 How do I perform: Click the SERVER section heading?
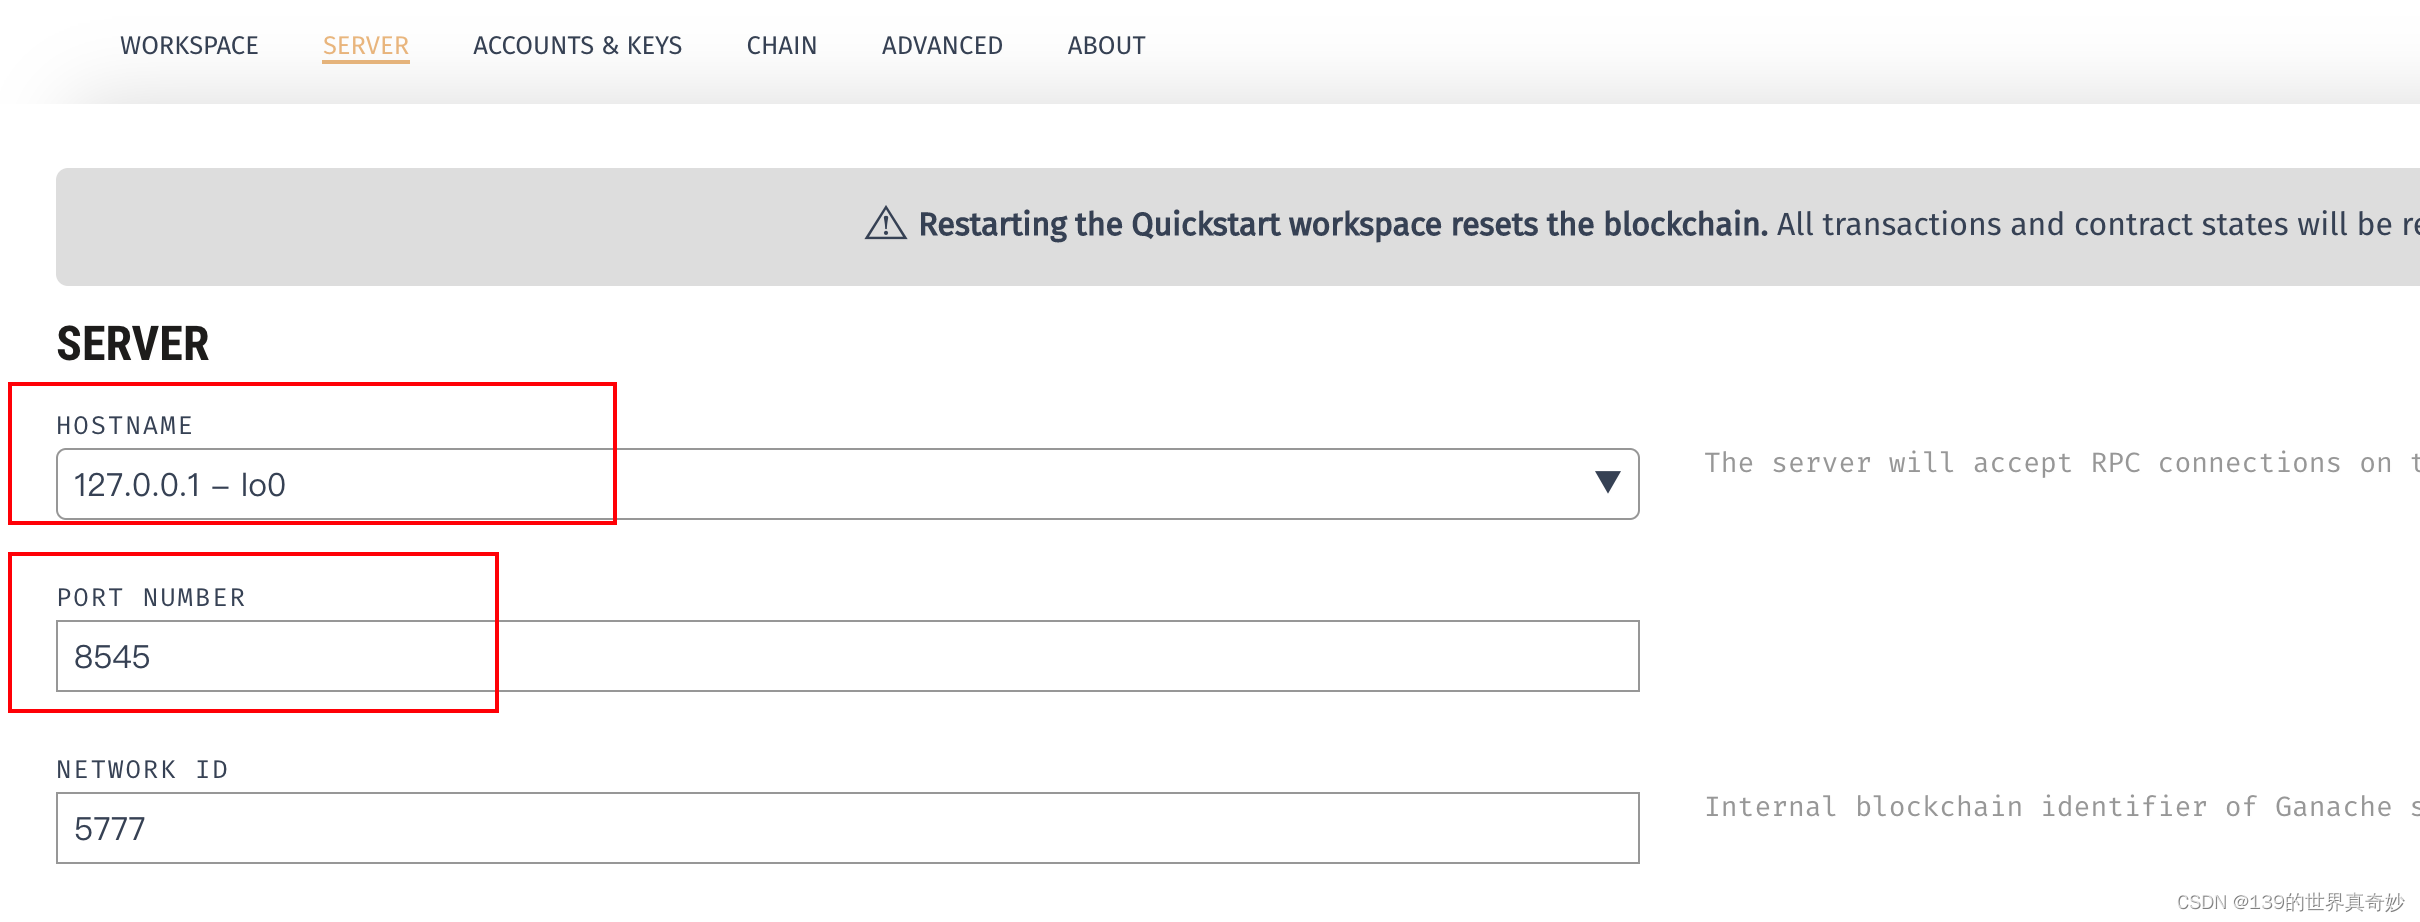(133, 344)
